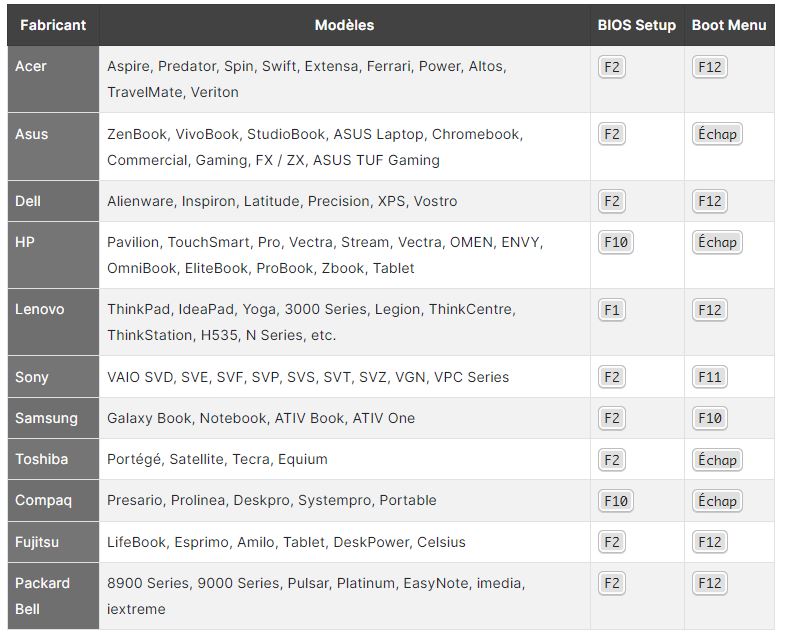Click the F10 BIOS key in HP row

616,242
